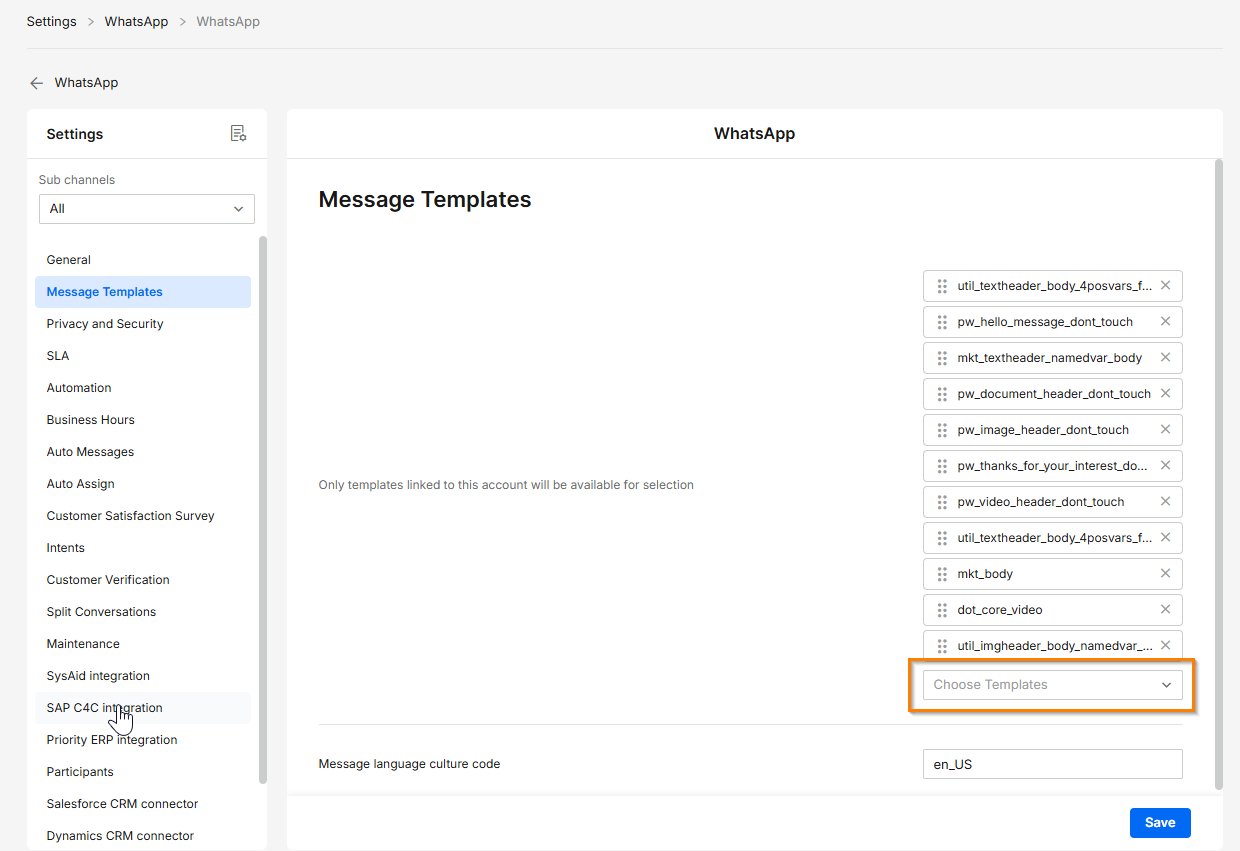Open the General settings section
The image size is (1240, 851).
pos(143,260)
